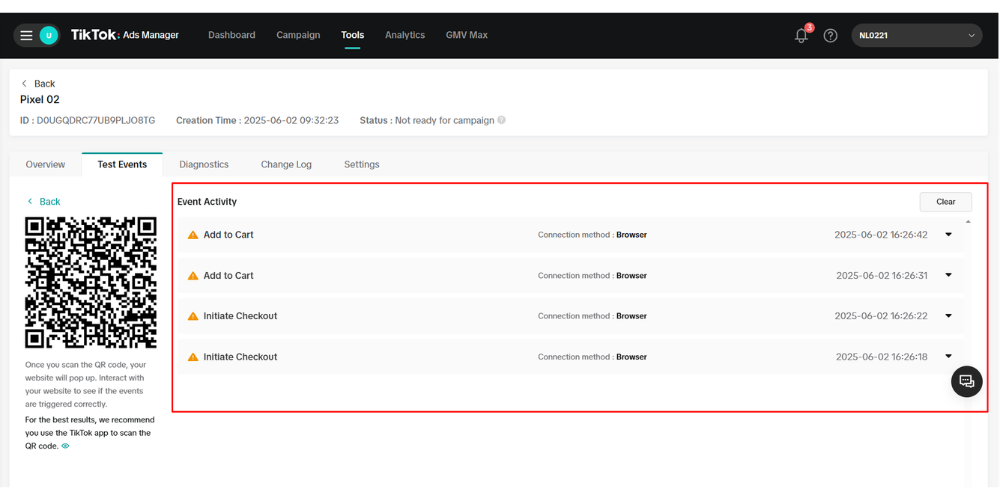
Task: Click Not ready for campaign status text
Action: pyautogui.click(x=445, y=120)
